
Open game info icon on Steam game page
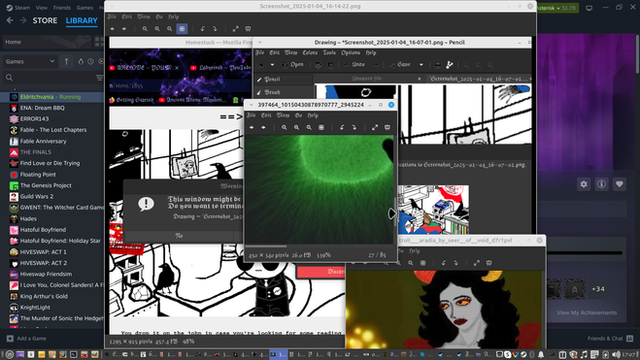601,184
